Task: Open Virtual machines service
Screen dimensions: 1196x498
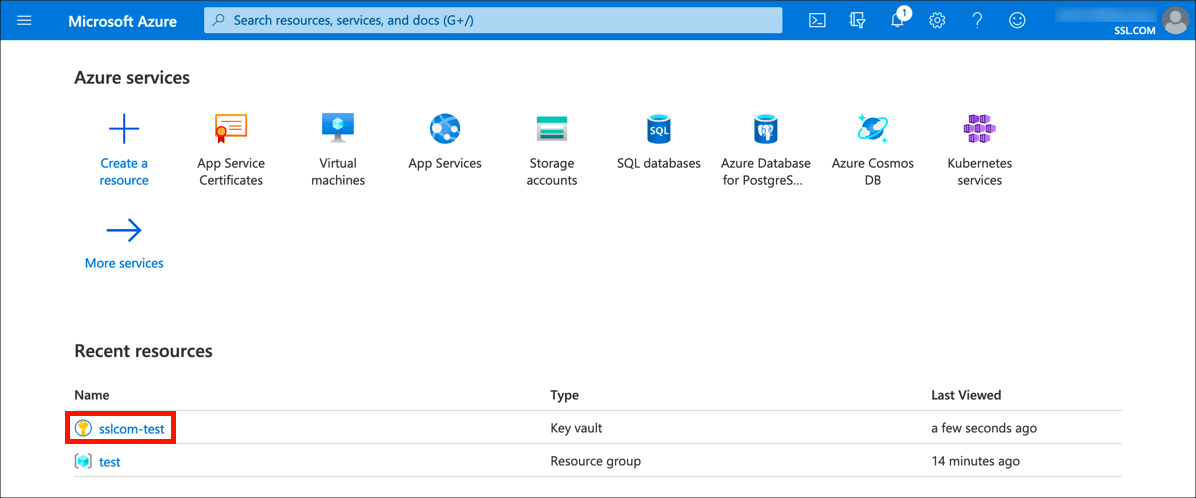Action: 338,129
